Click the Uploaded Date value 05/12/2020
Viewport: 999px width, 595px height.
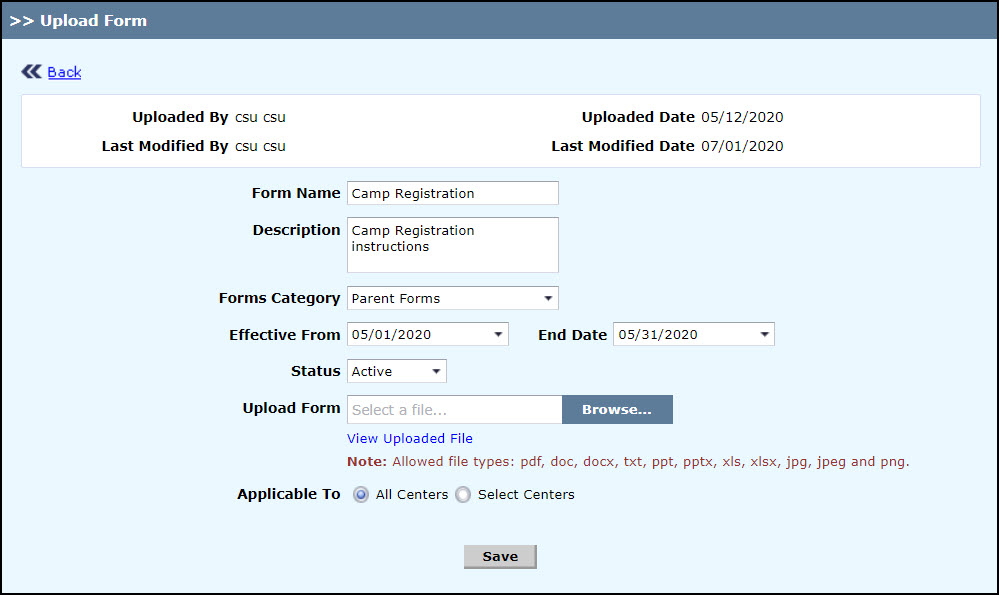click(x=742, y=117)
